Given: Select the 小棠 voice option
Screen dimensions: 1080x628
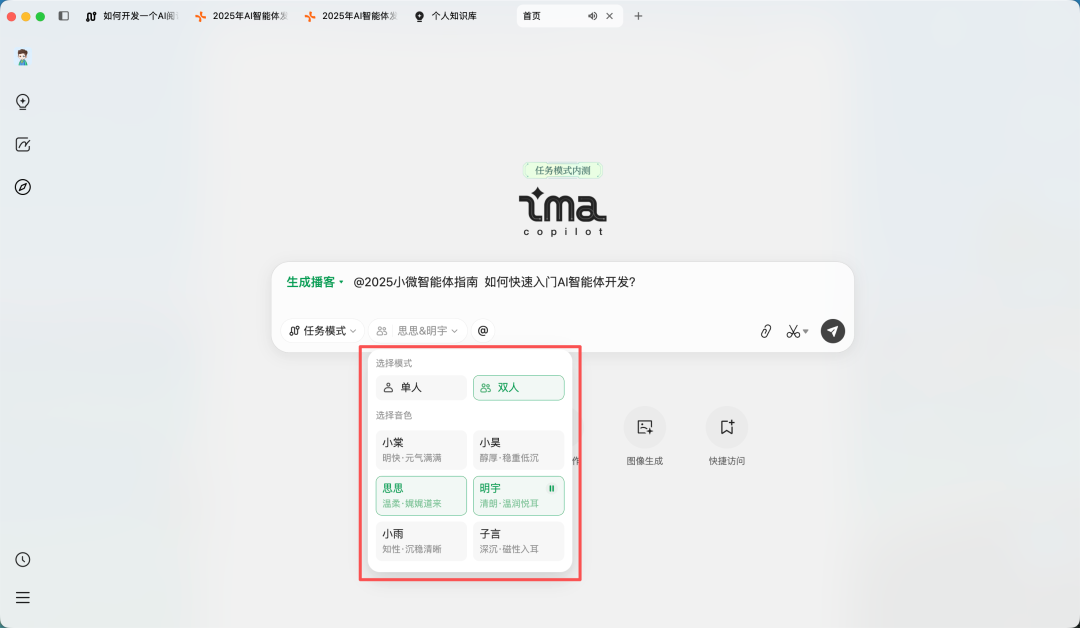Looking at the screenshot, I should [420, 449].
